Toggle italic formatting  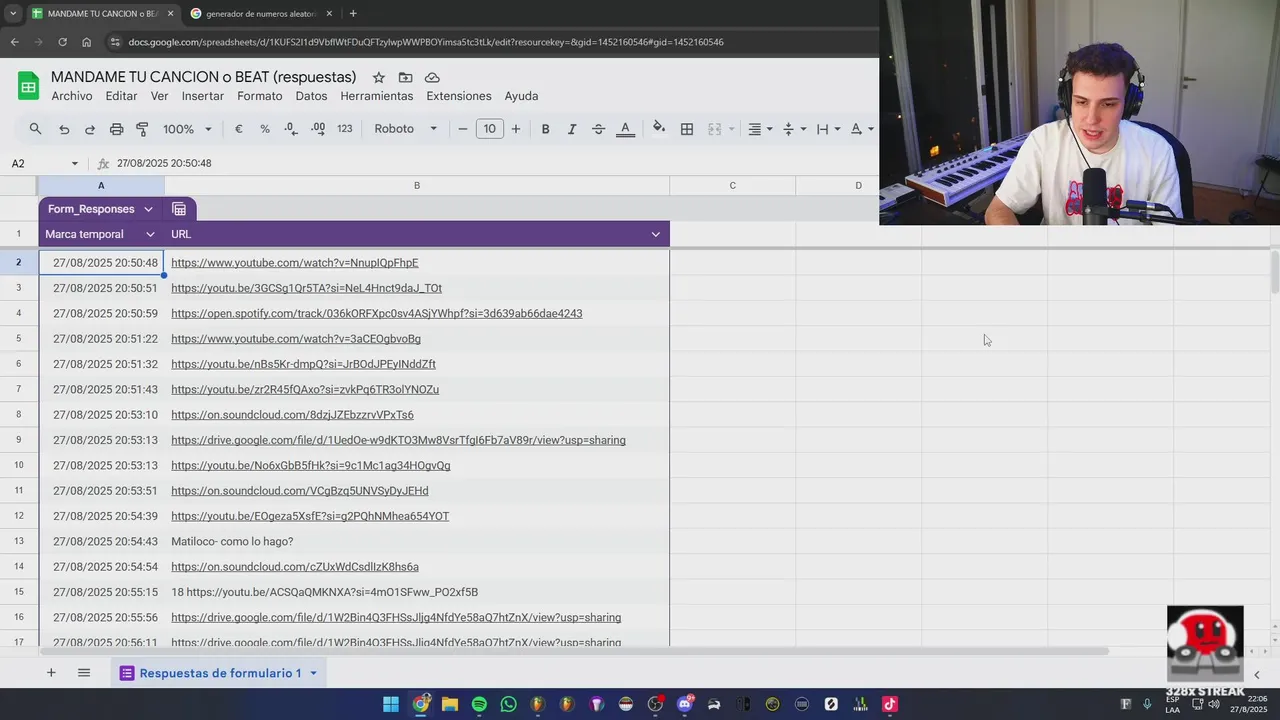(572, 129)
